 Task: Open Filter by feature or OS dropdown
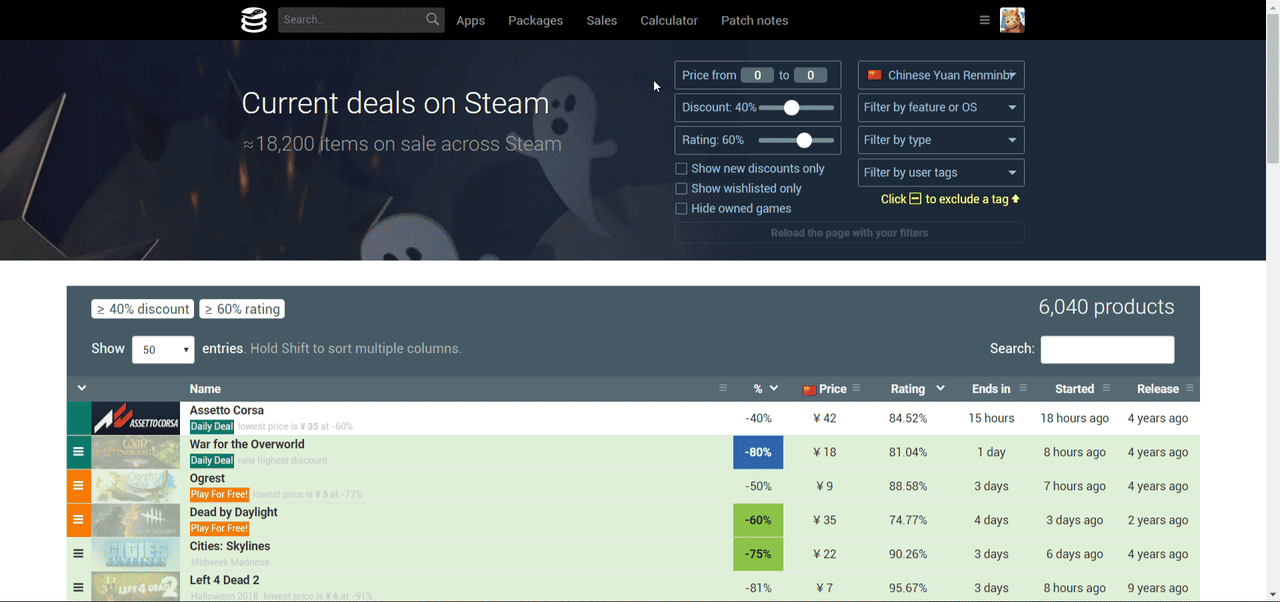pyautogui.click(x=941, y=107)
